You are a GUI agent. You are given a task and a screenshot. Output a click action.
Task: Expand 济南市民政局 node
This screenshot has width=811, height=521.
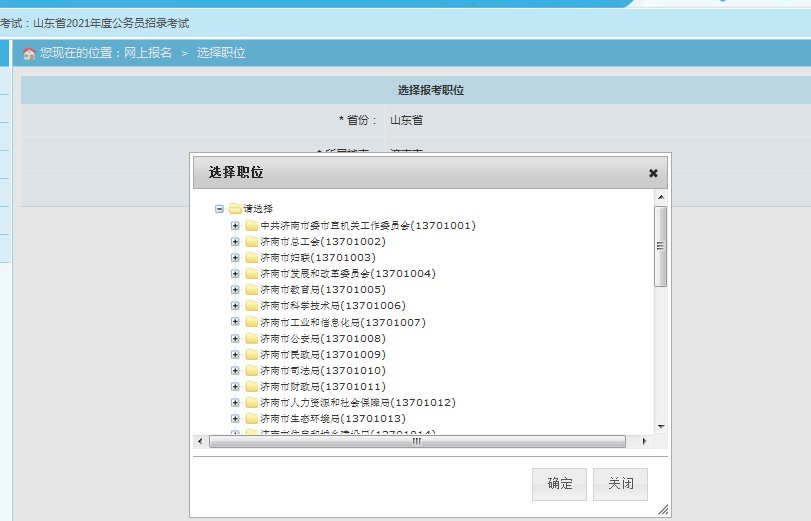235,355
